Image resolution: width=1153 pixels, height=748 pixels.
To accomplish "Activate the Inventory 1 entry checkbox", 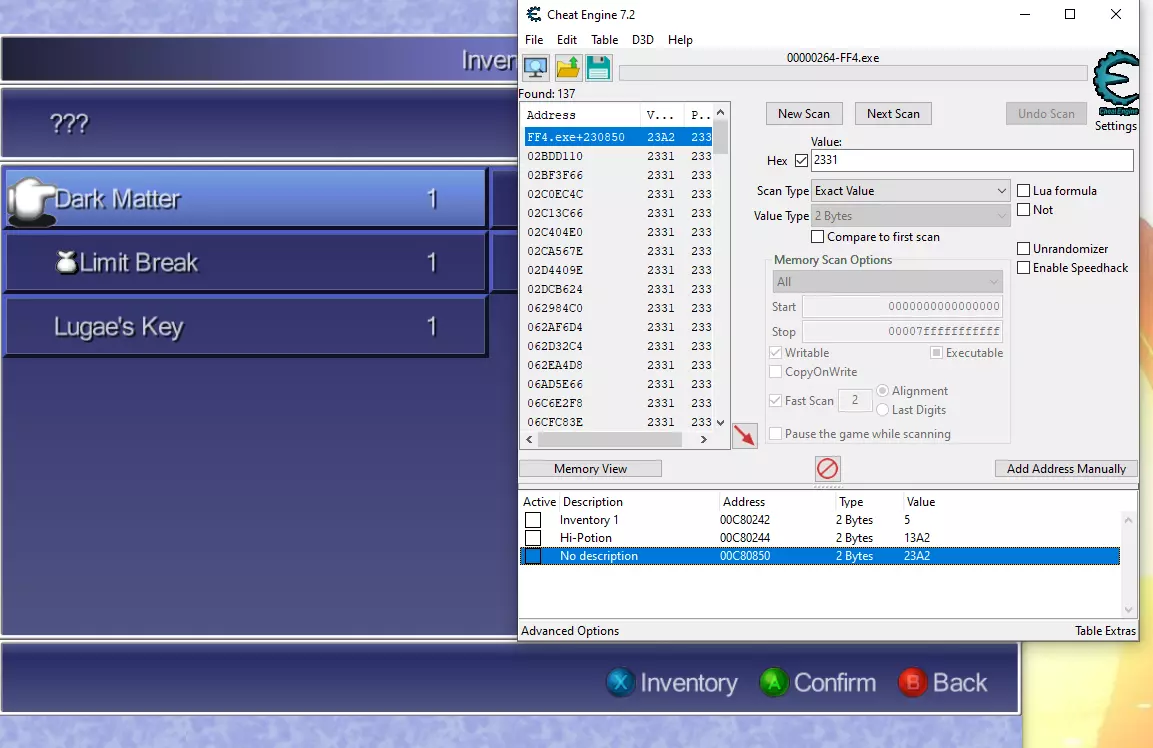I will click(533, 520).
